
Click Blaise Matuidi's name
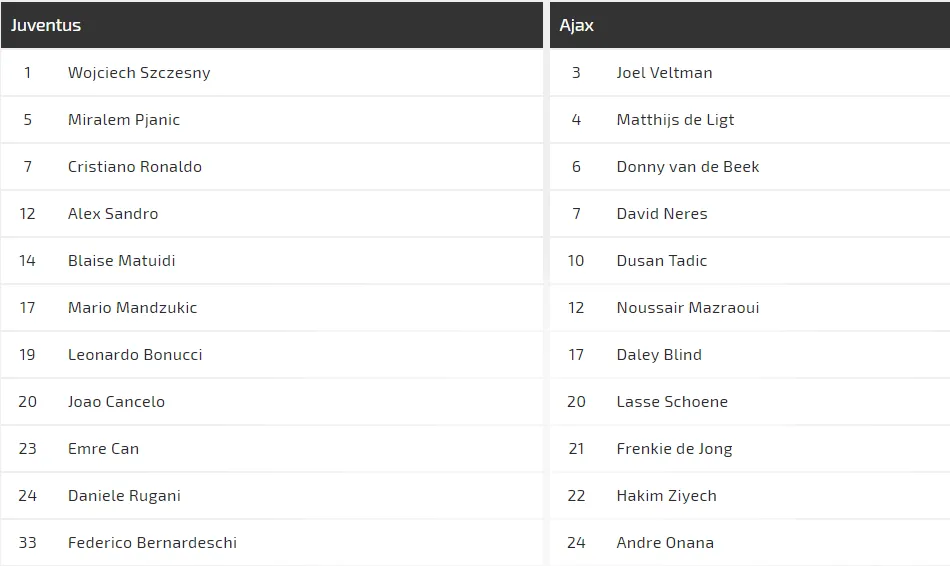point(122,261)
